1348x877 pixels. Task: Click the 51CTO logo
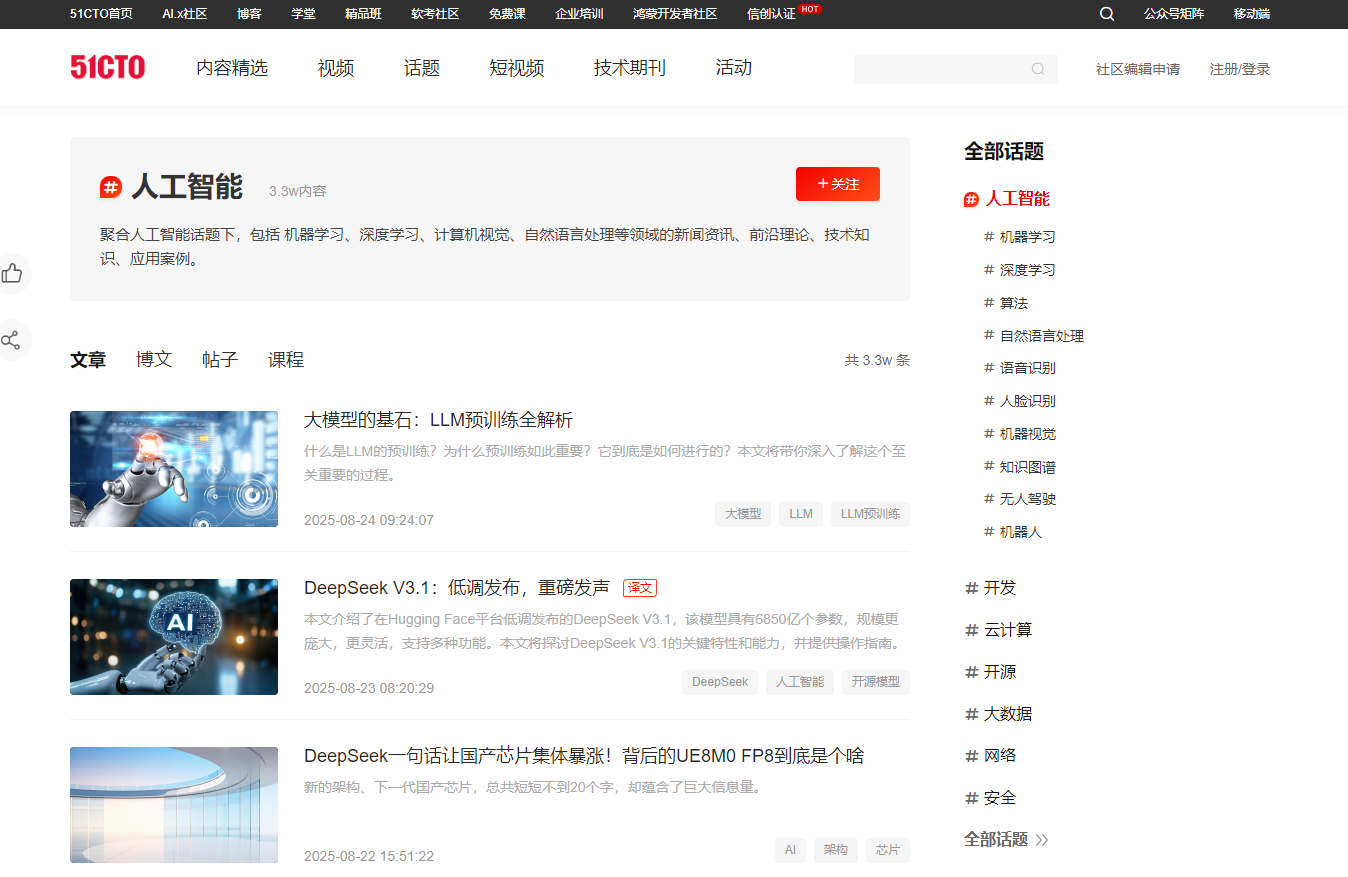click(107, 67)
